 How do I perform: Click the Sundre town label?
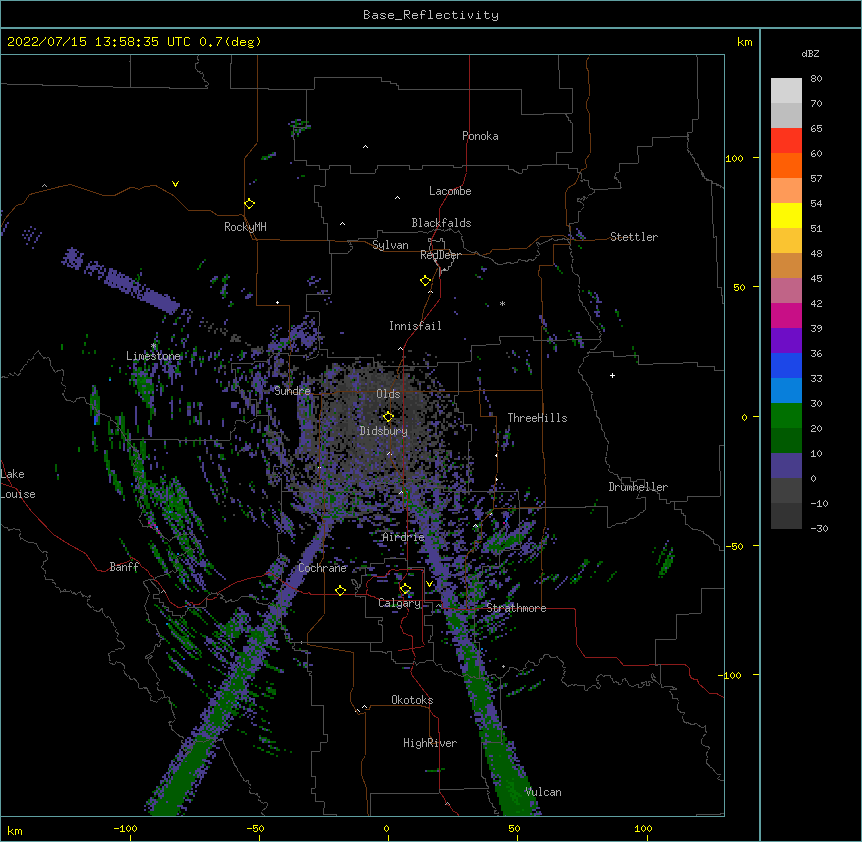point(292,391)
